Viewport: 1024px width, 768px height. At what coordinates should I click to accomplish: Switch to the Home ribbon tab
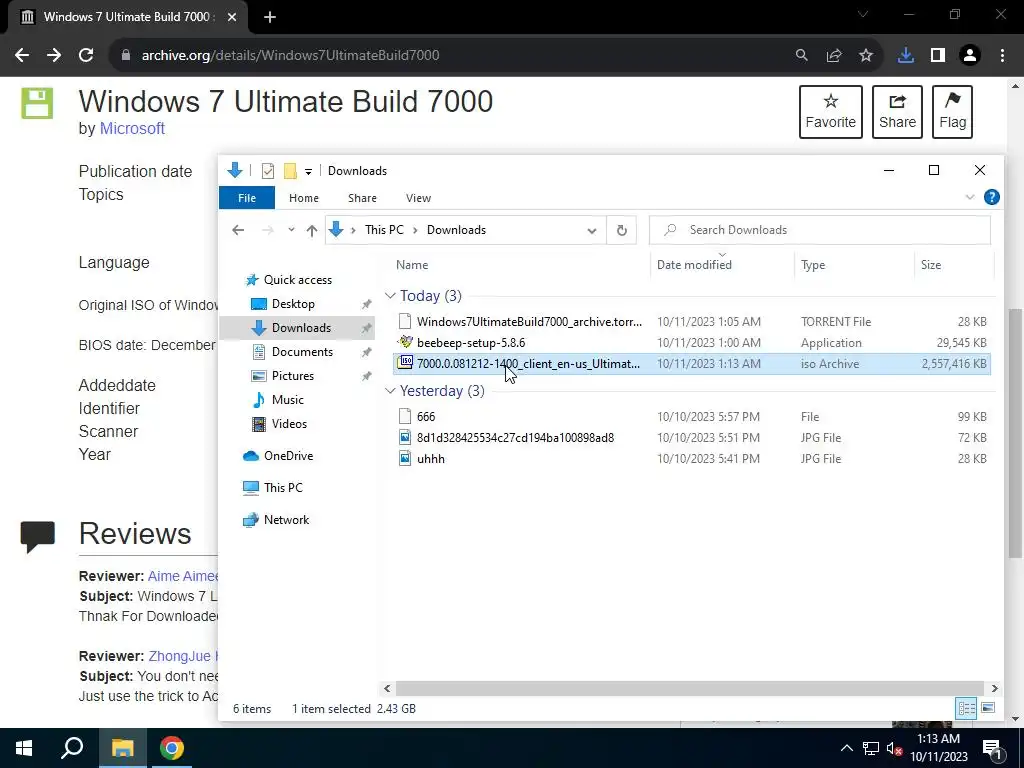[x=304, y=198]
